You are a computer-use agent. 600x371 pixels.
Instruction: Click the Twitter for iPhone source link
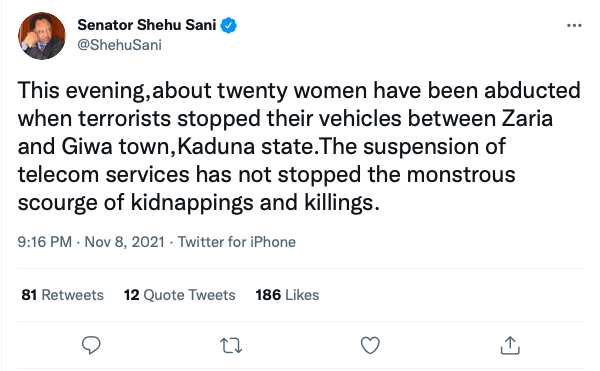point(237,242)
